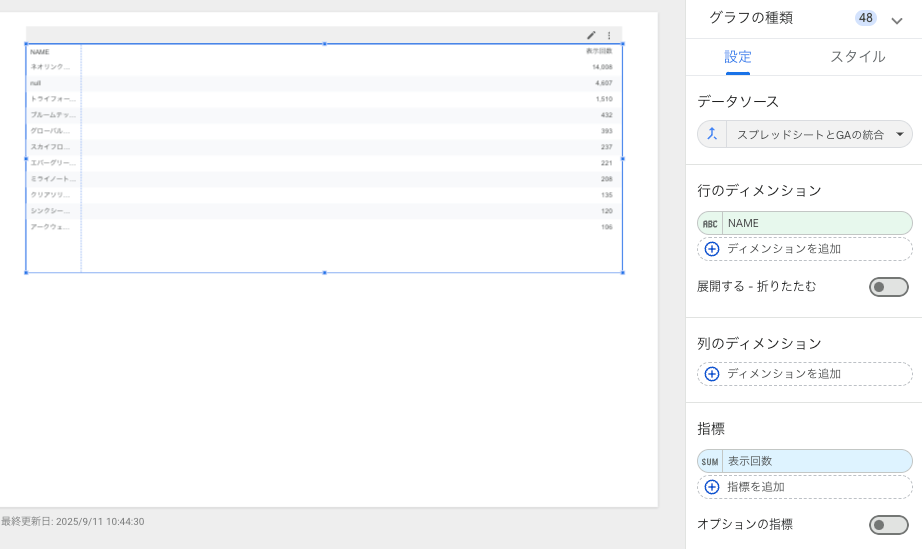Click the pencil edit icon above the table

click(591, 35)
